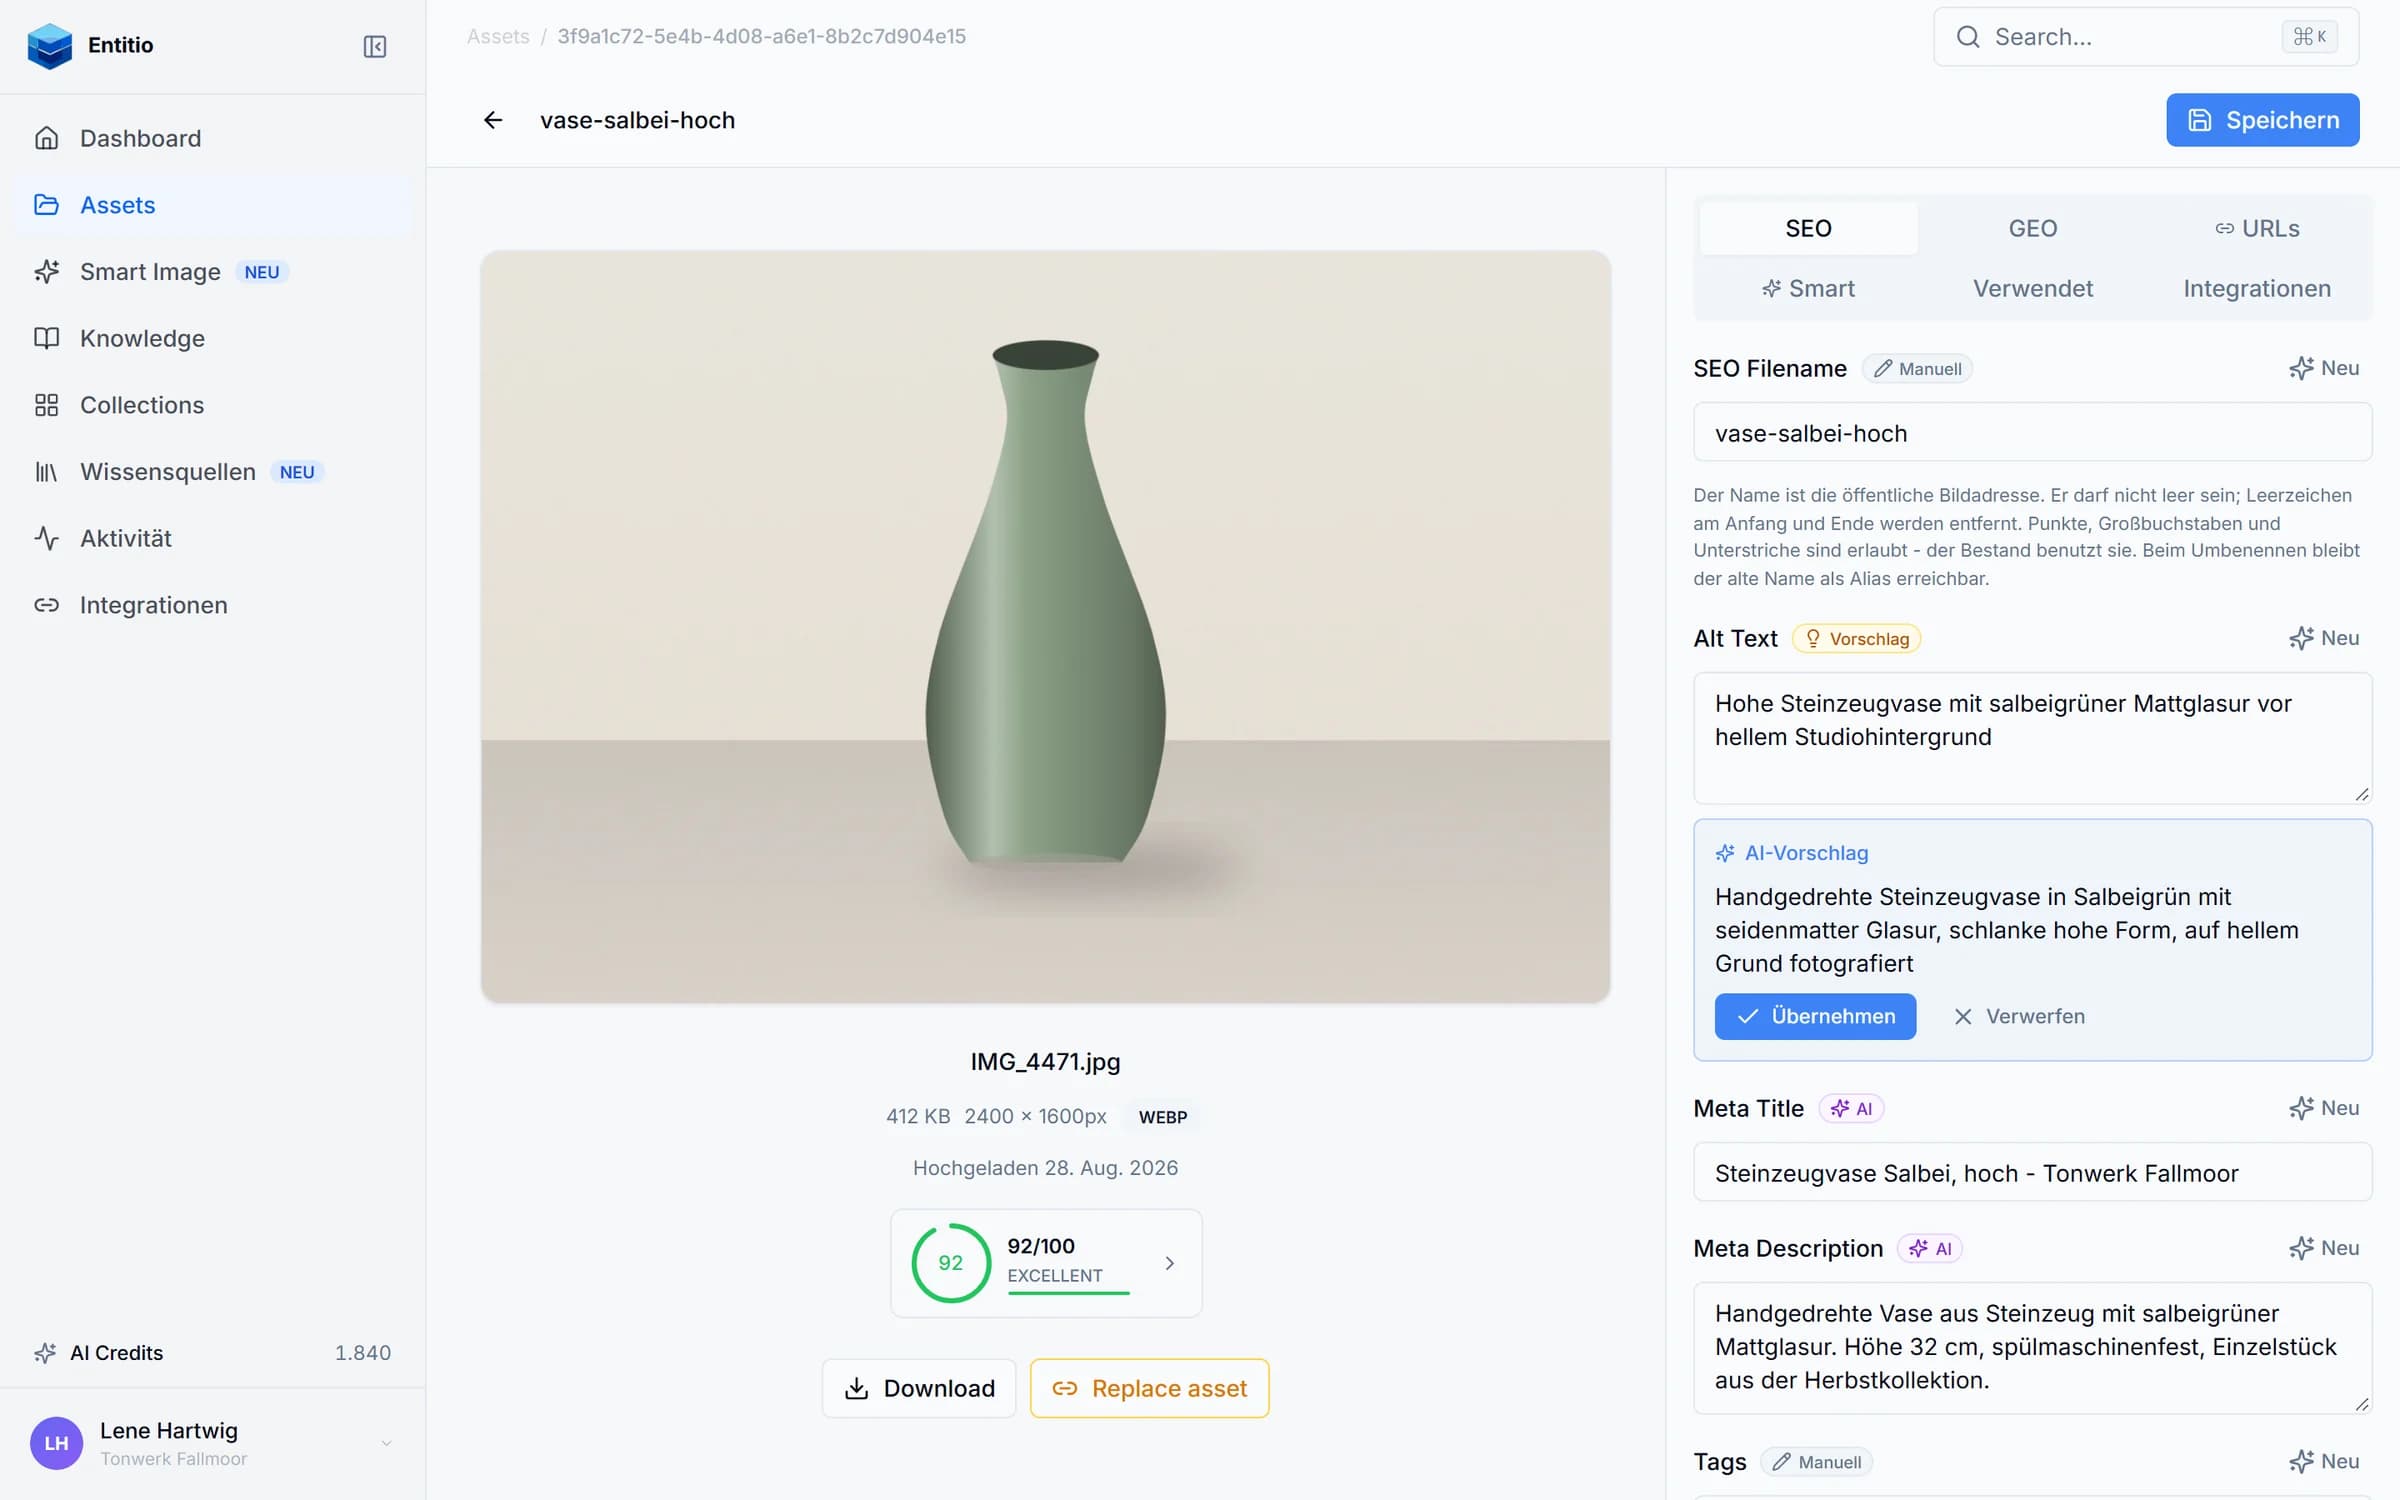The image size is (2400, 1500).
Task: Regenerate SEO Filename with Neu
Action: click(x=2324, y=368)
